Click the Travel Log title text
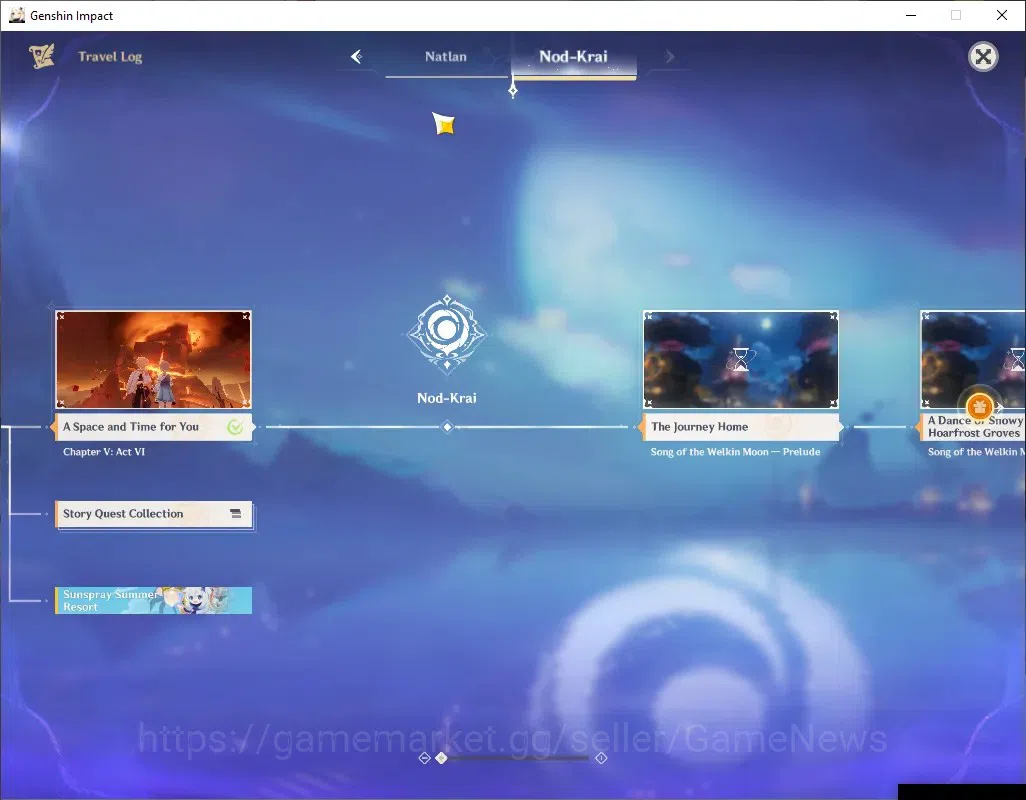1026x800 pixels. point(110,57)
